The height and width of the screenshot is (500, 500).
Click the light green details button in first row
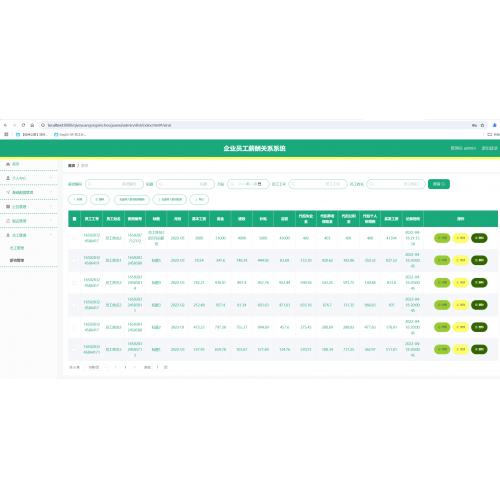click(442, 238)
